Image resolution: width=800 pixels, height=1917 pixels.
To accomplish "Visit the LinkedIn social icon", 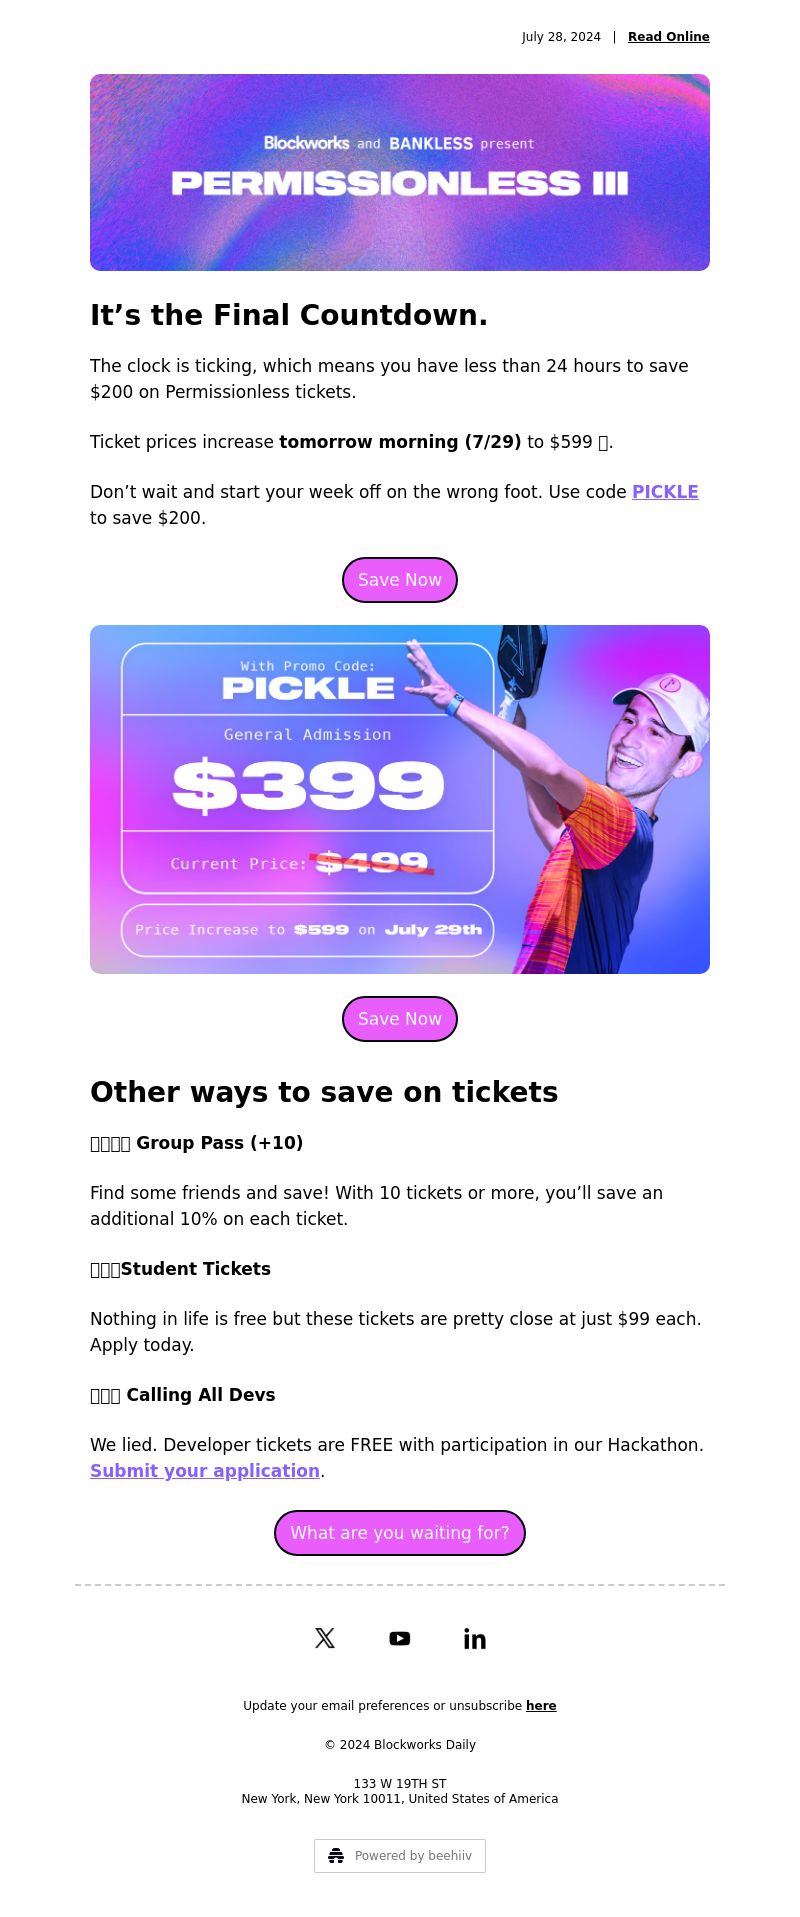I will 475,1638.
